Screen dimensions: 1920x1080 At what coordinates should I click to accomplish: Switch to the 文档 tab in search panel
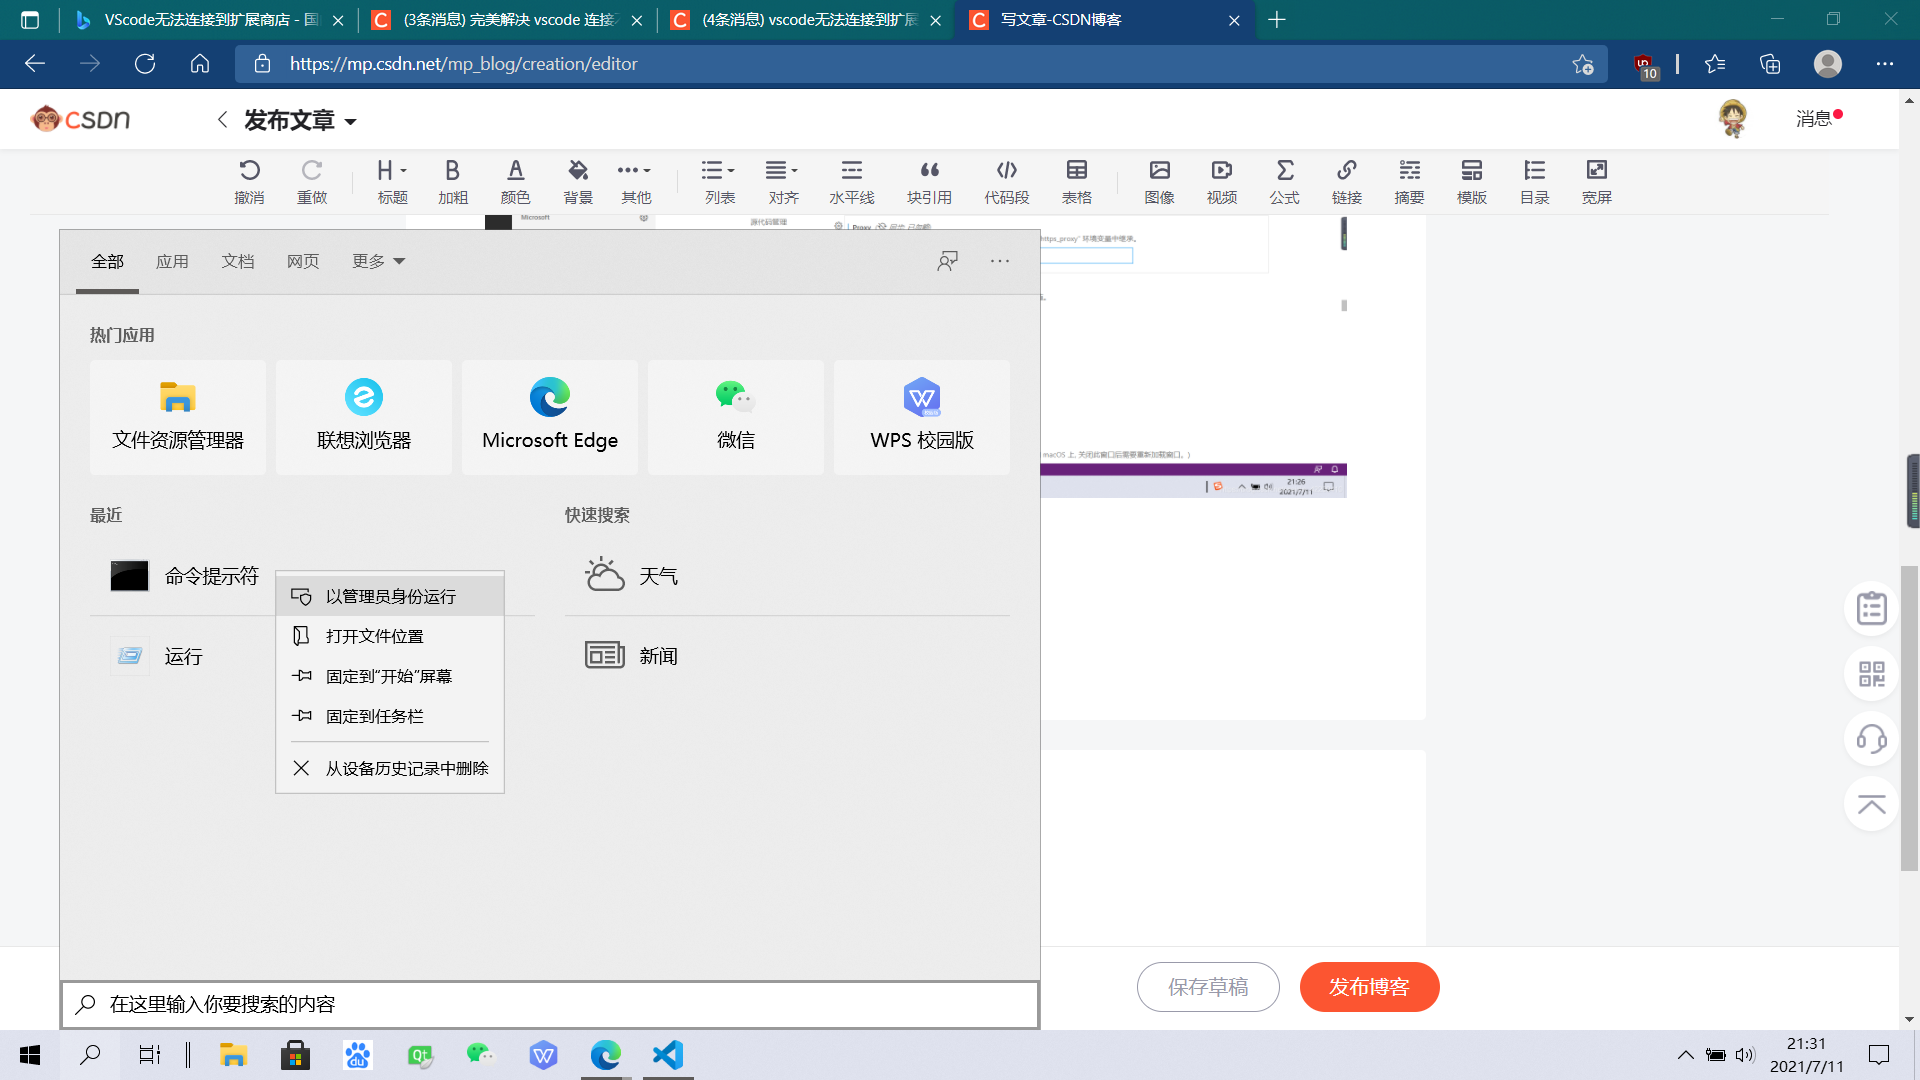coord(238,261)
